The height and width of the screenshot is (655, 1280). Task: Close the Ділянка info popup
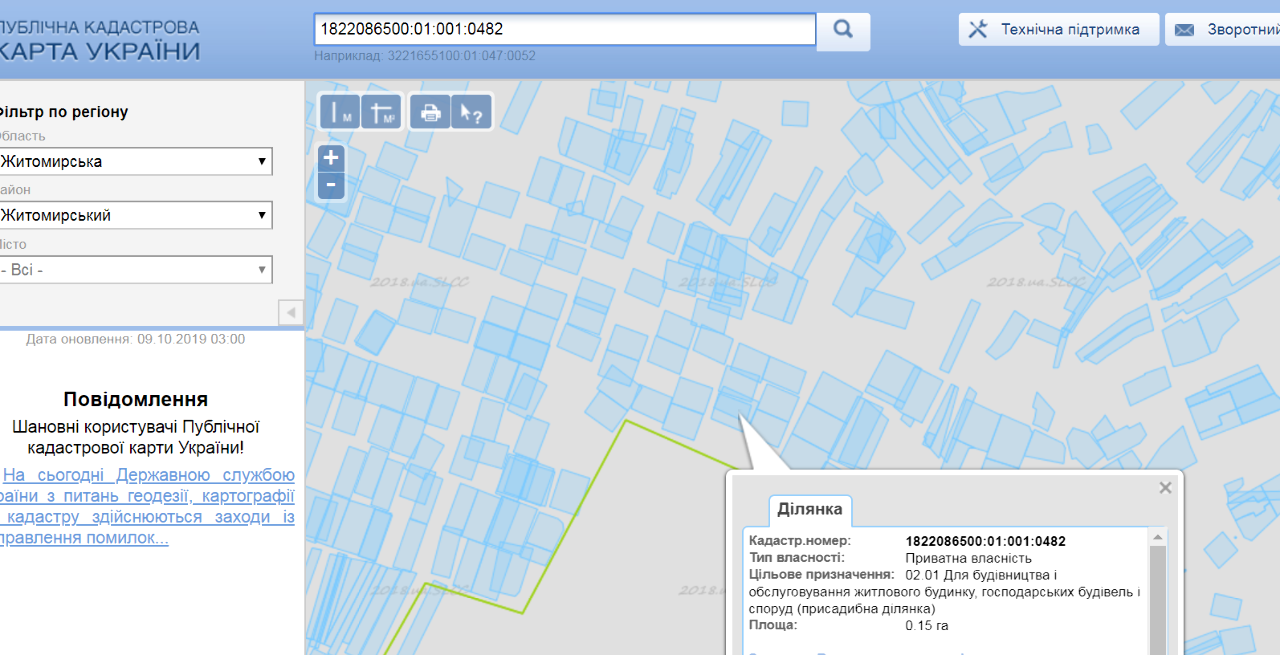[1165, 488]
